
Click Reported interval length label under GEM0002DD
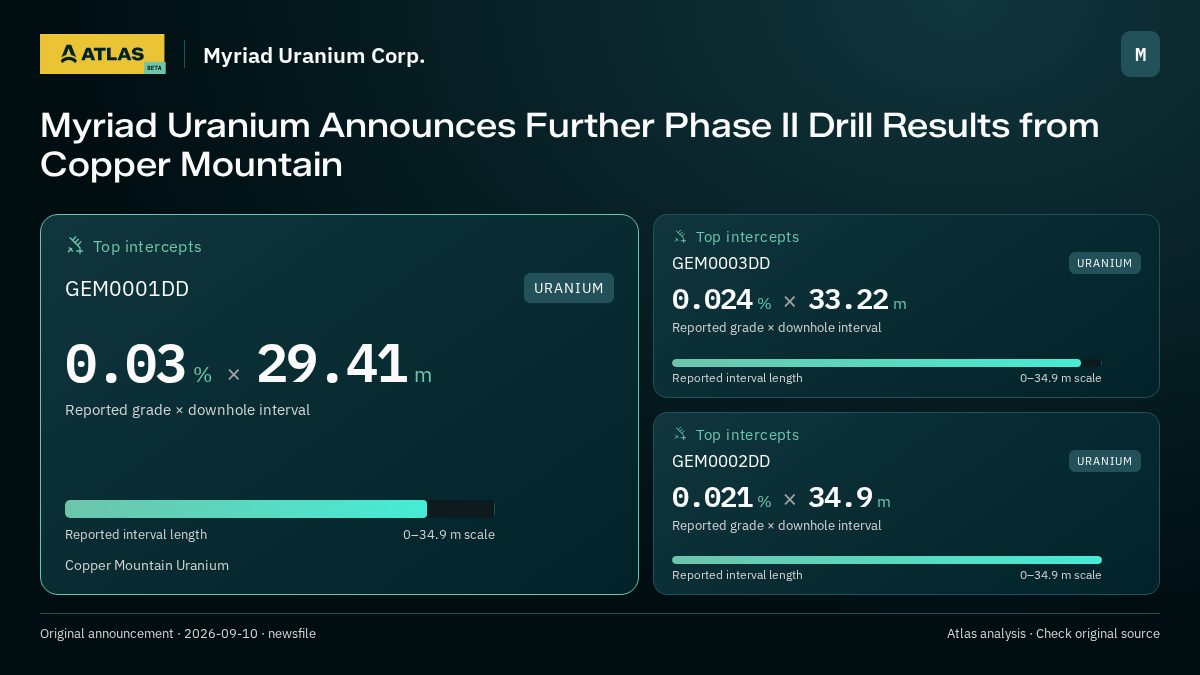737,575
